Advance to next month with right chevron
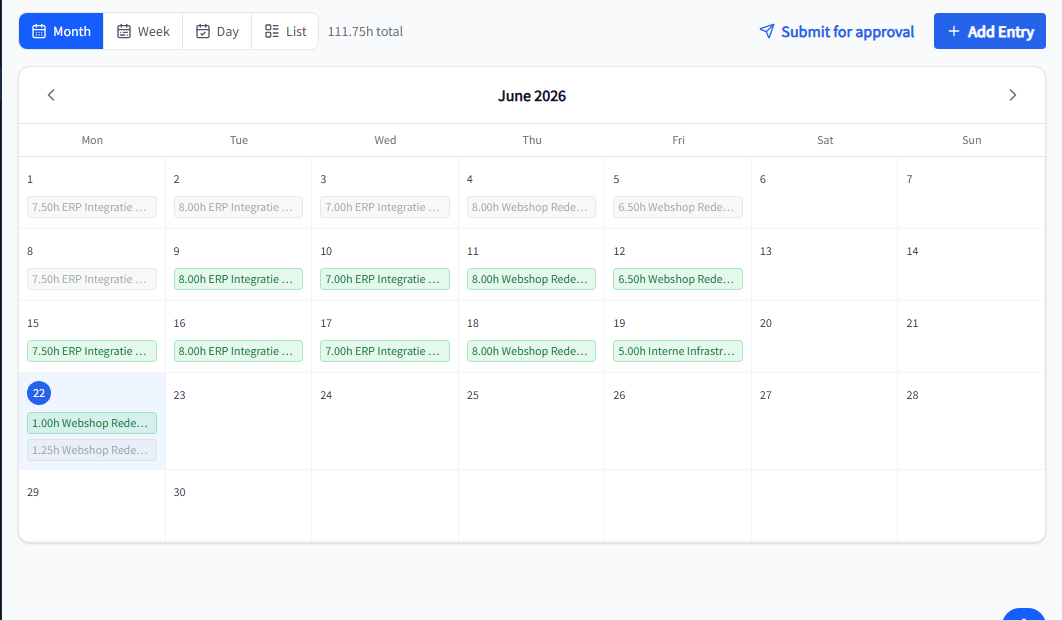The image size is (1062, 620). click(1013, 95)
